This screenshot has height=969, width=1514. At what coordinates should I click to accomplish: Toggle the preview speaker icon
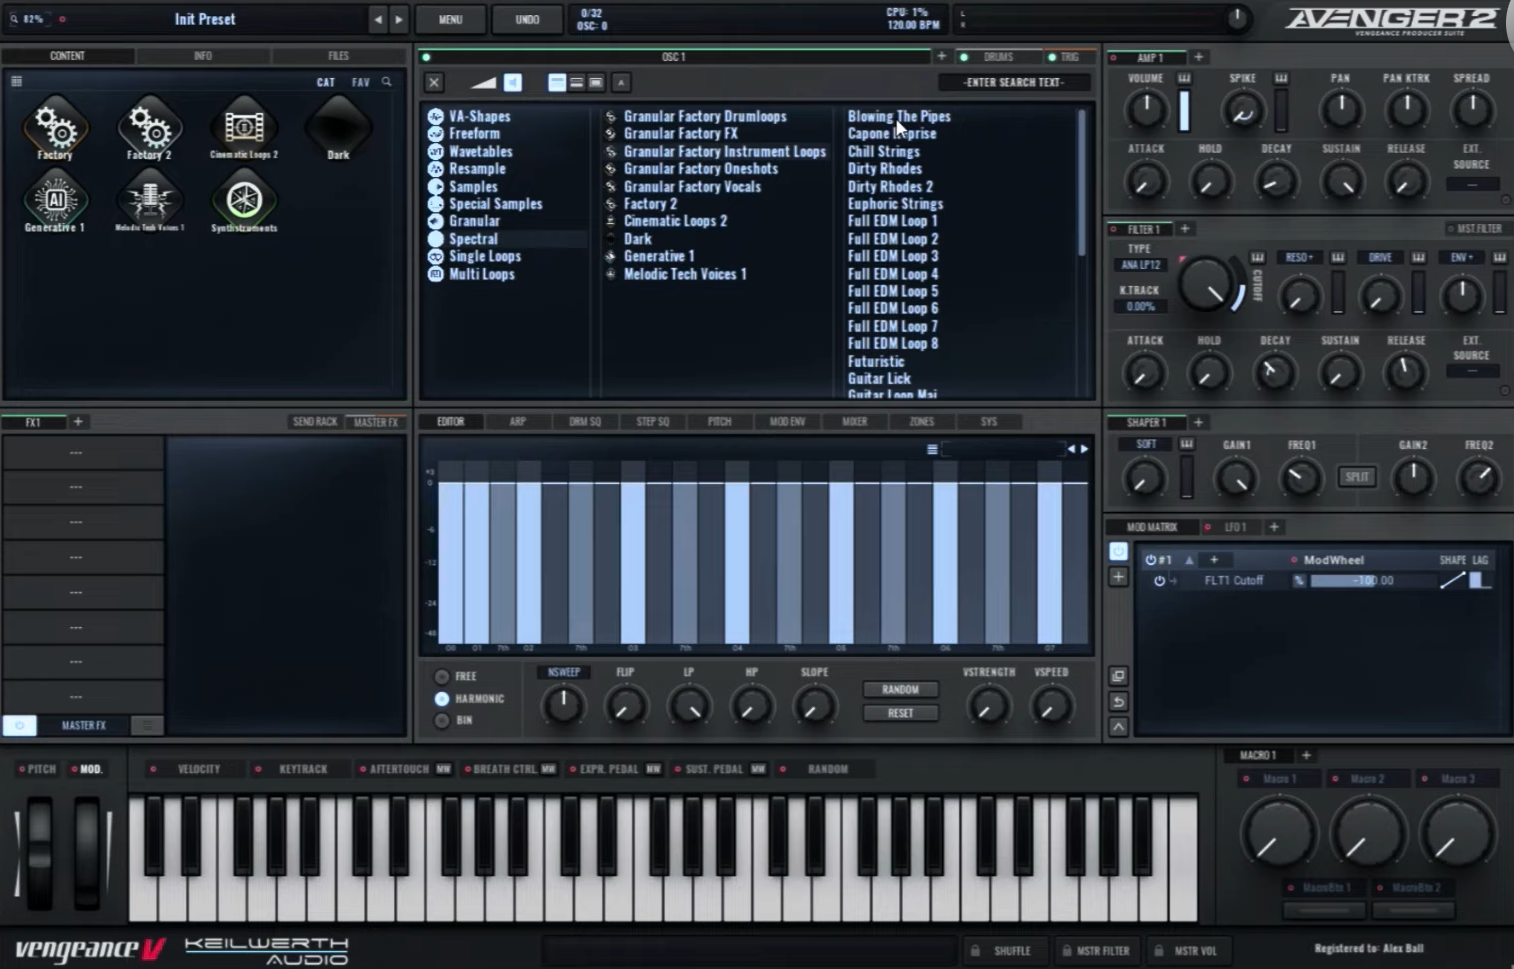(513, 83)
